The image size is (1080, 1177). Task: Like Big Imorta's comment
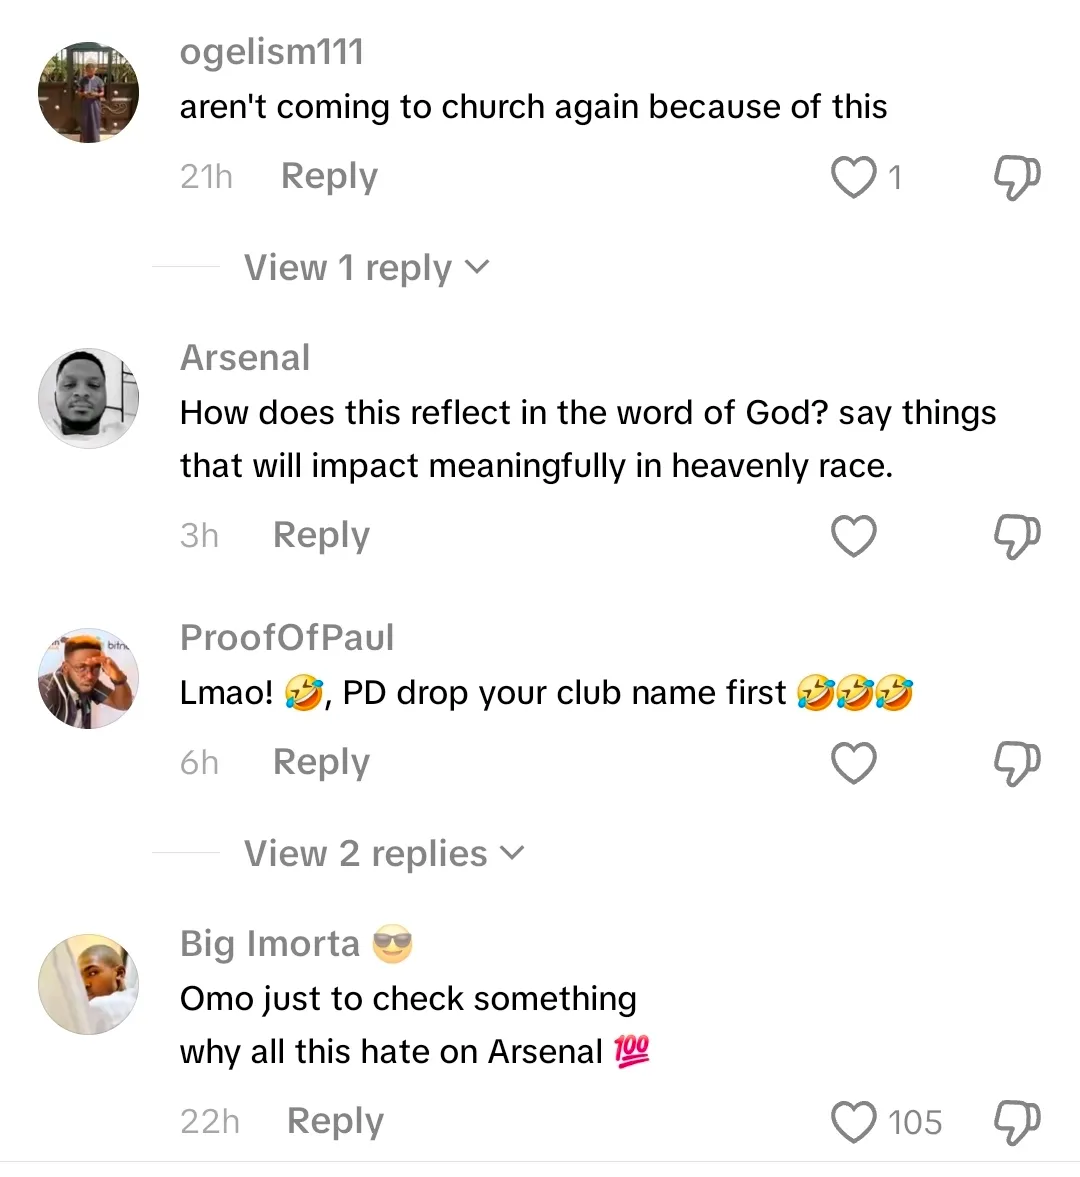pyautogui.click(x=854, y=1122)
